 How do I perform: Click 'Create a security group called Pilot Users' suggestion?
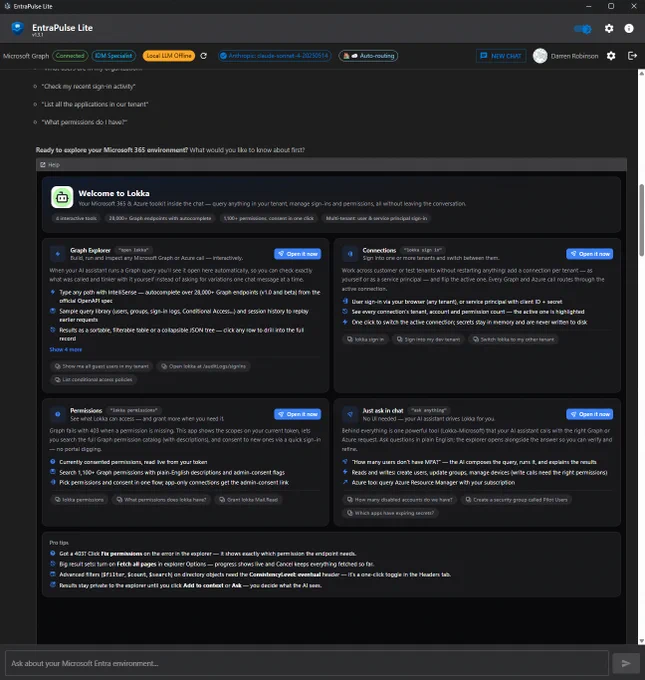[516, 500]
